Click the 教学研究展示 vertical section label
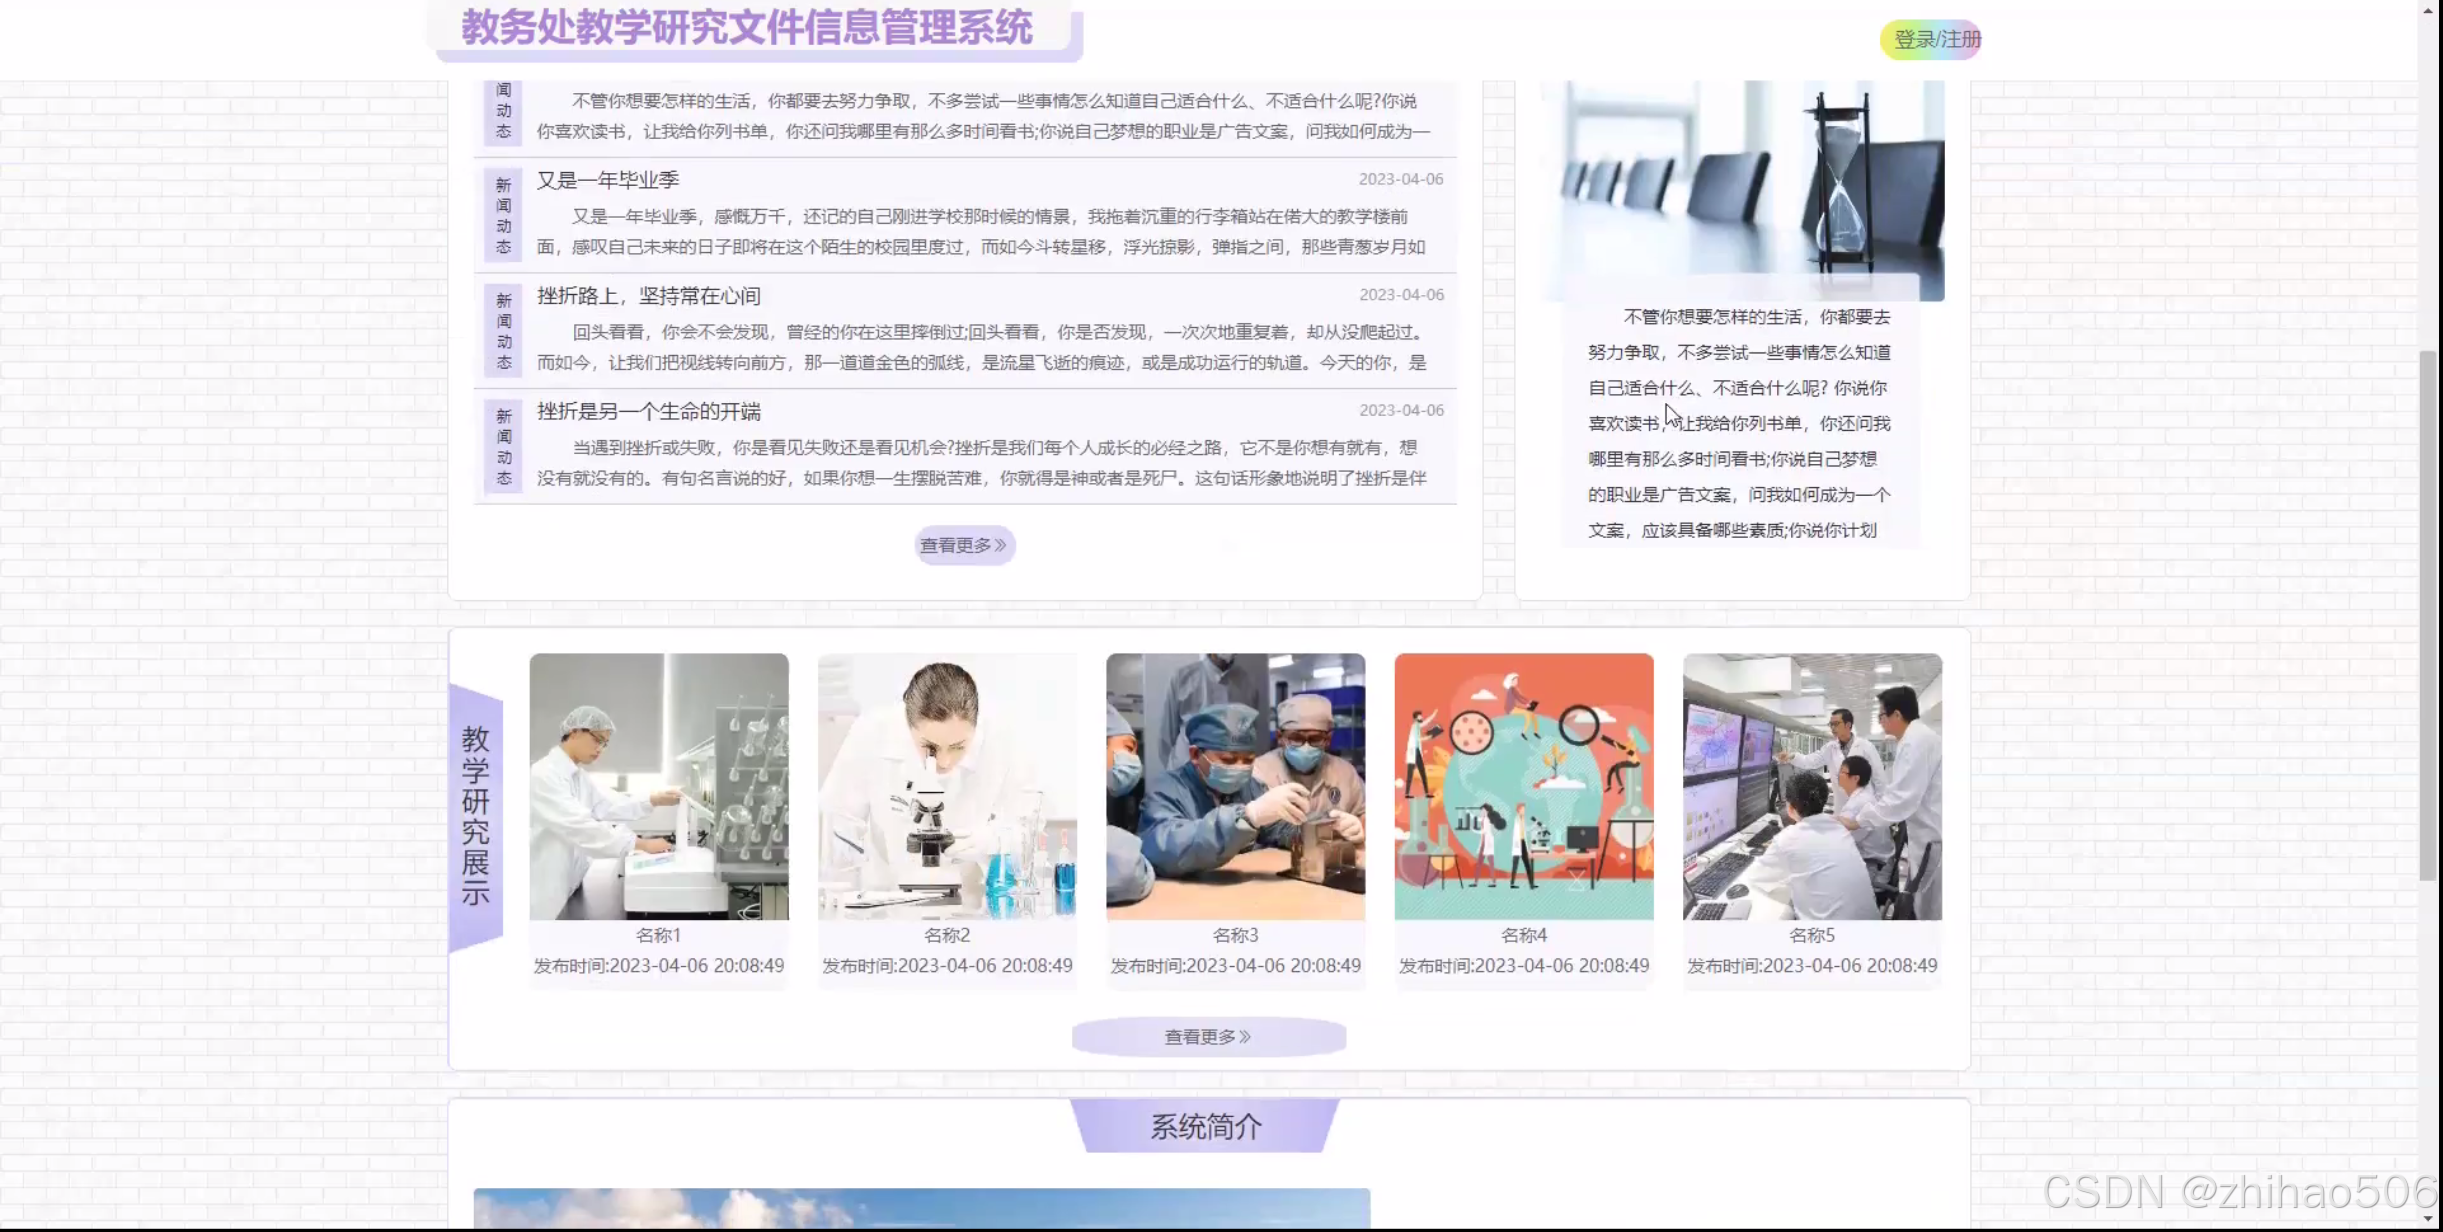Viewport: 2443px width, 1232px height. point(476,816)
